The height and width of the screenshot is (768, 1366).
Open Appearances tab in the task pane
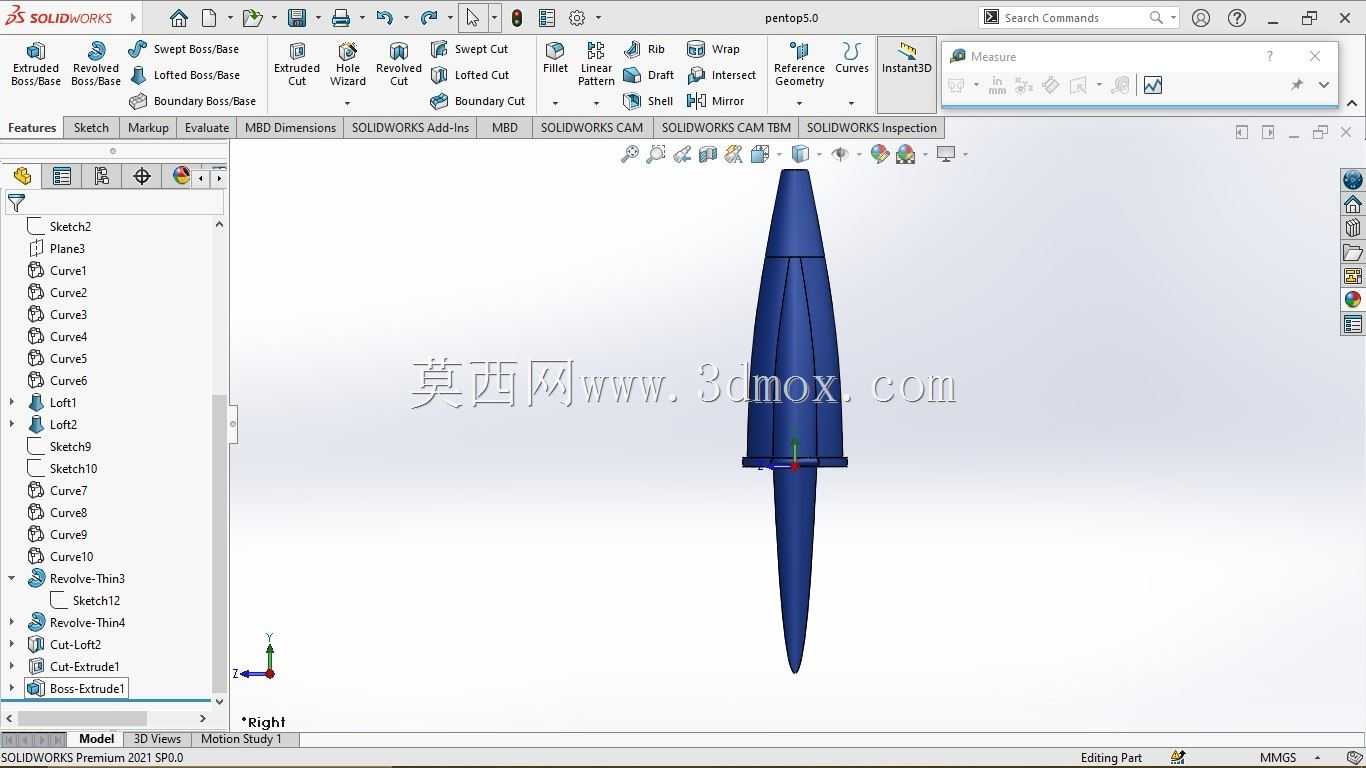point(1353,299)
